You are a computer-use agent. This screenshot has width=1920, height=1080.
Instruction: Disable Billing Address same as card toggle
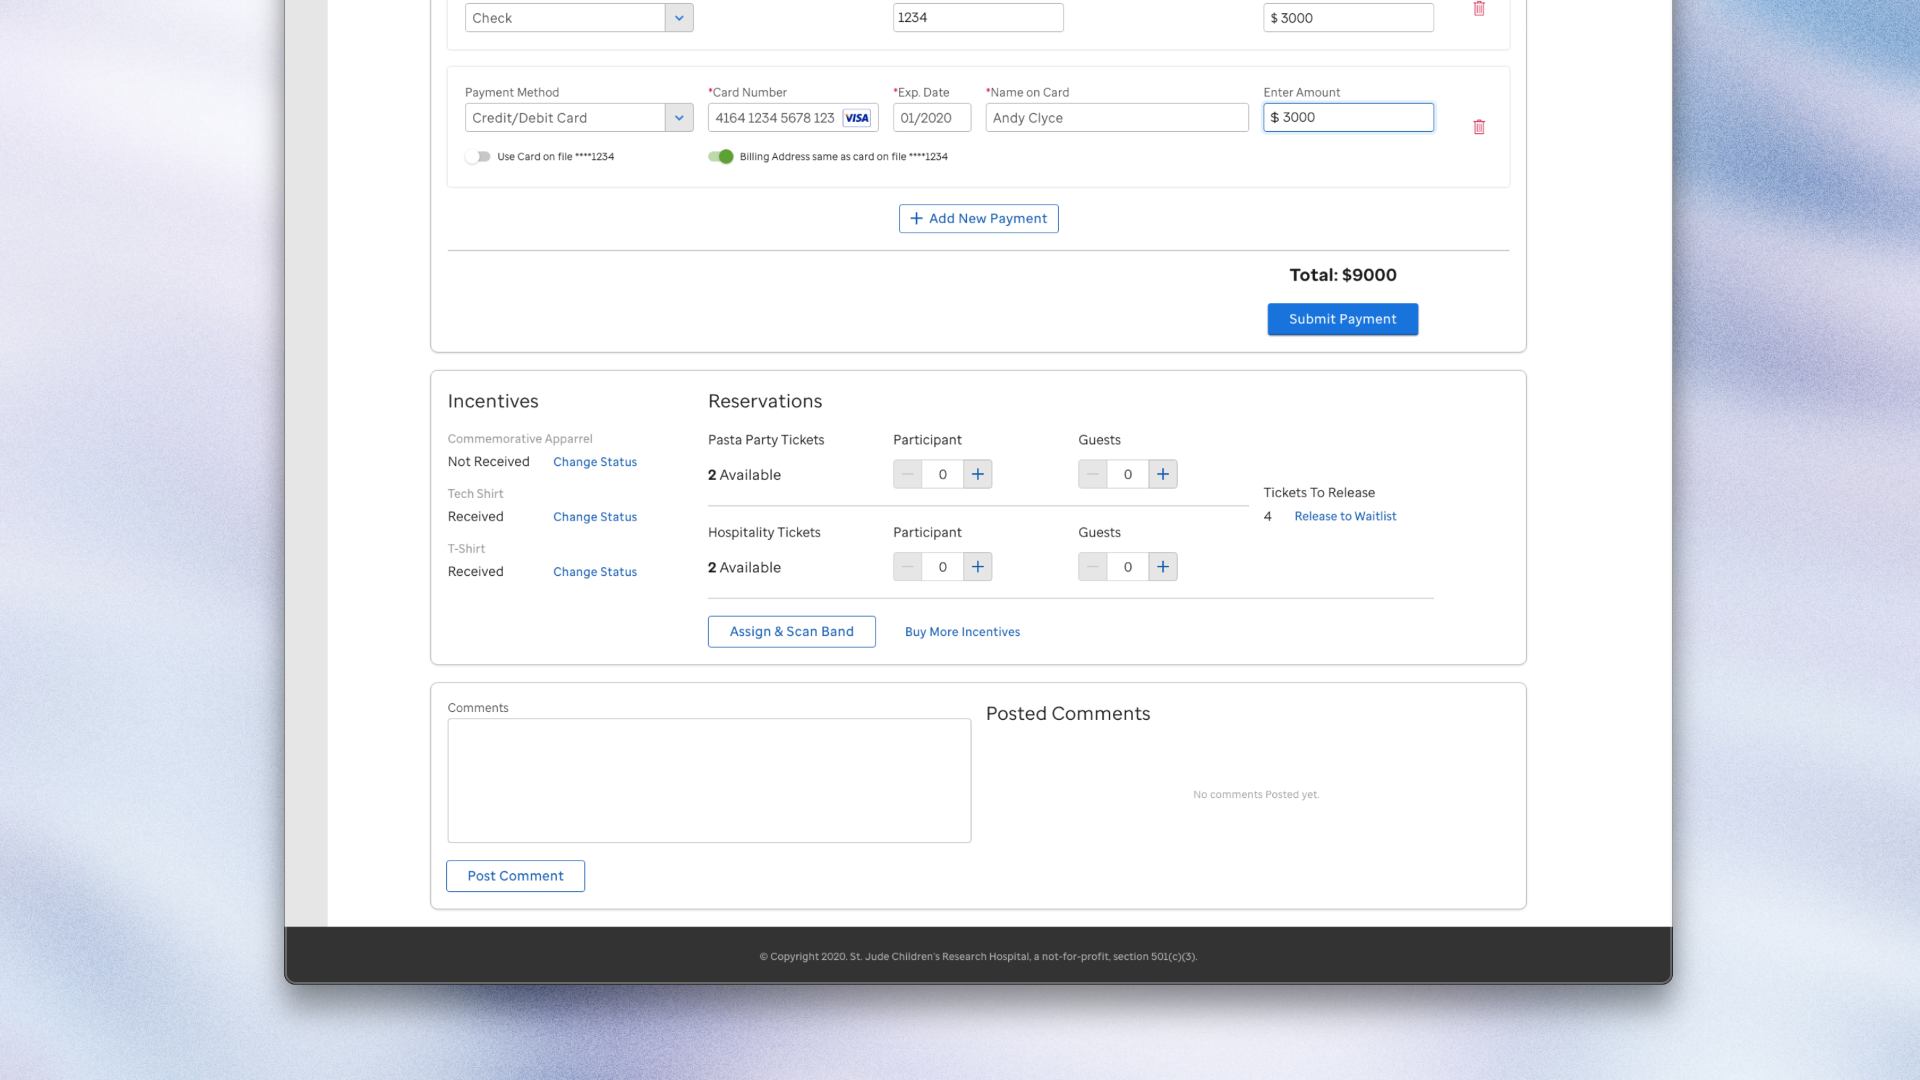click(x=720, y=157)
